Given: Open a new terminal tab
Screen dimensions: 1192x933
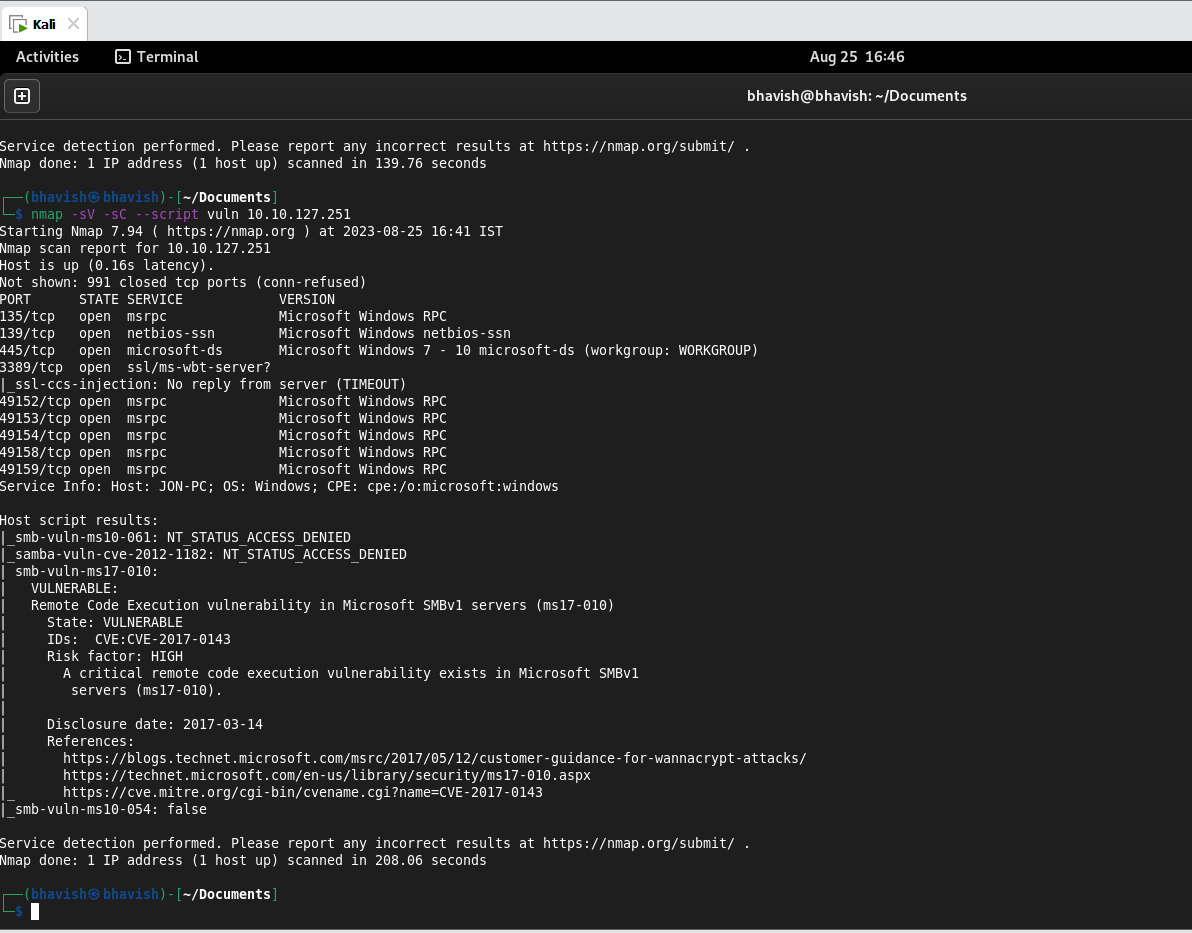Looking at the screenshot, I should click(21, 96).
